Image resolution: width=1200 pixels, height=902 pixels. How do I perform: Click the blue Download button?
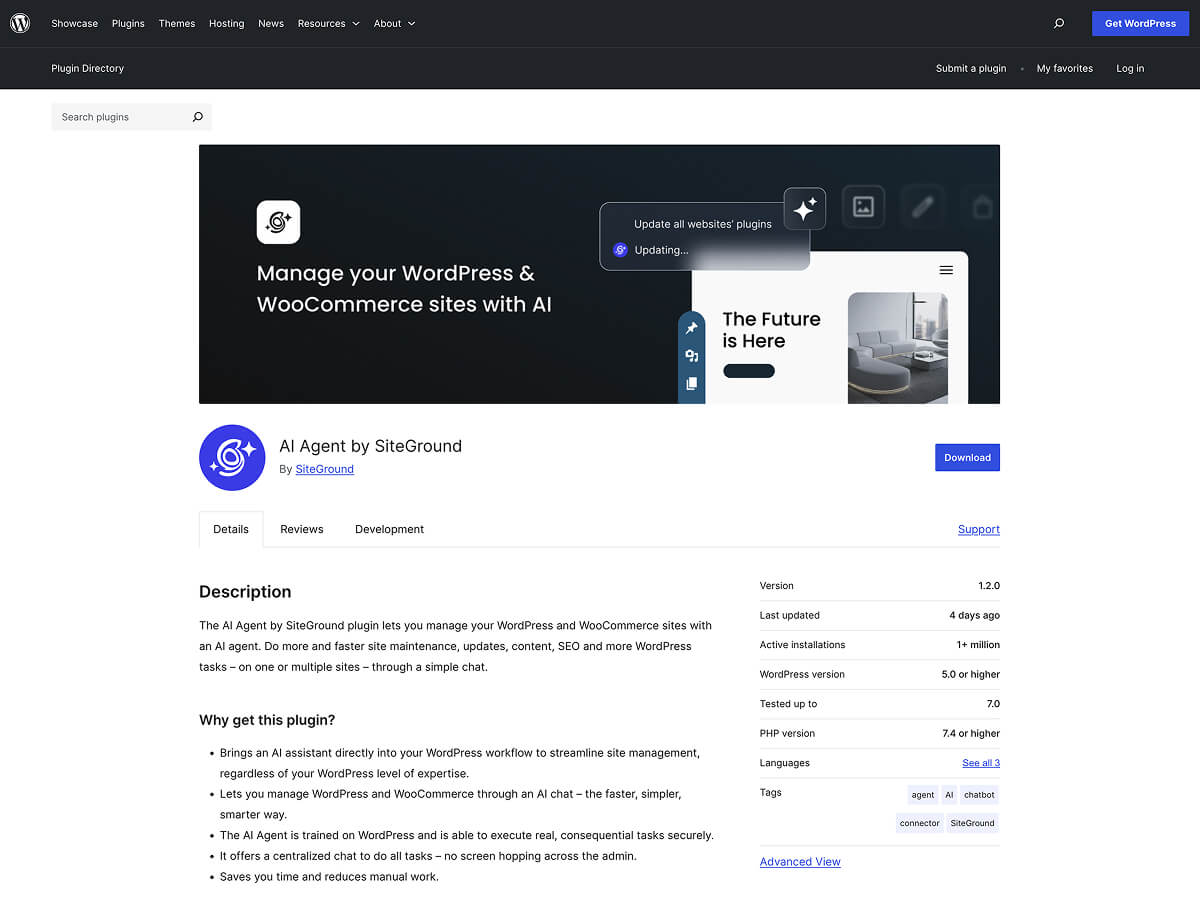click(x=967, y=457)
